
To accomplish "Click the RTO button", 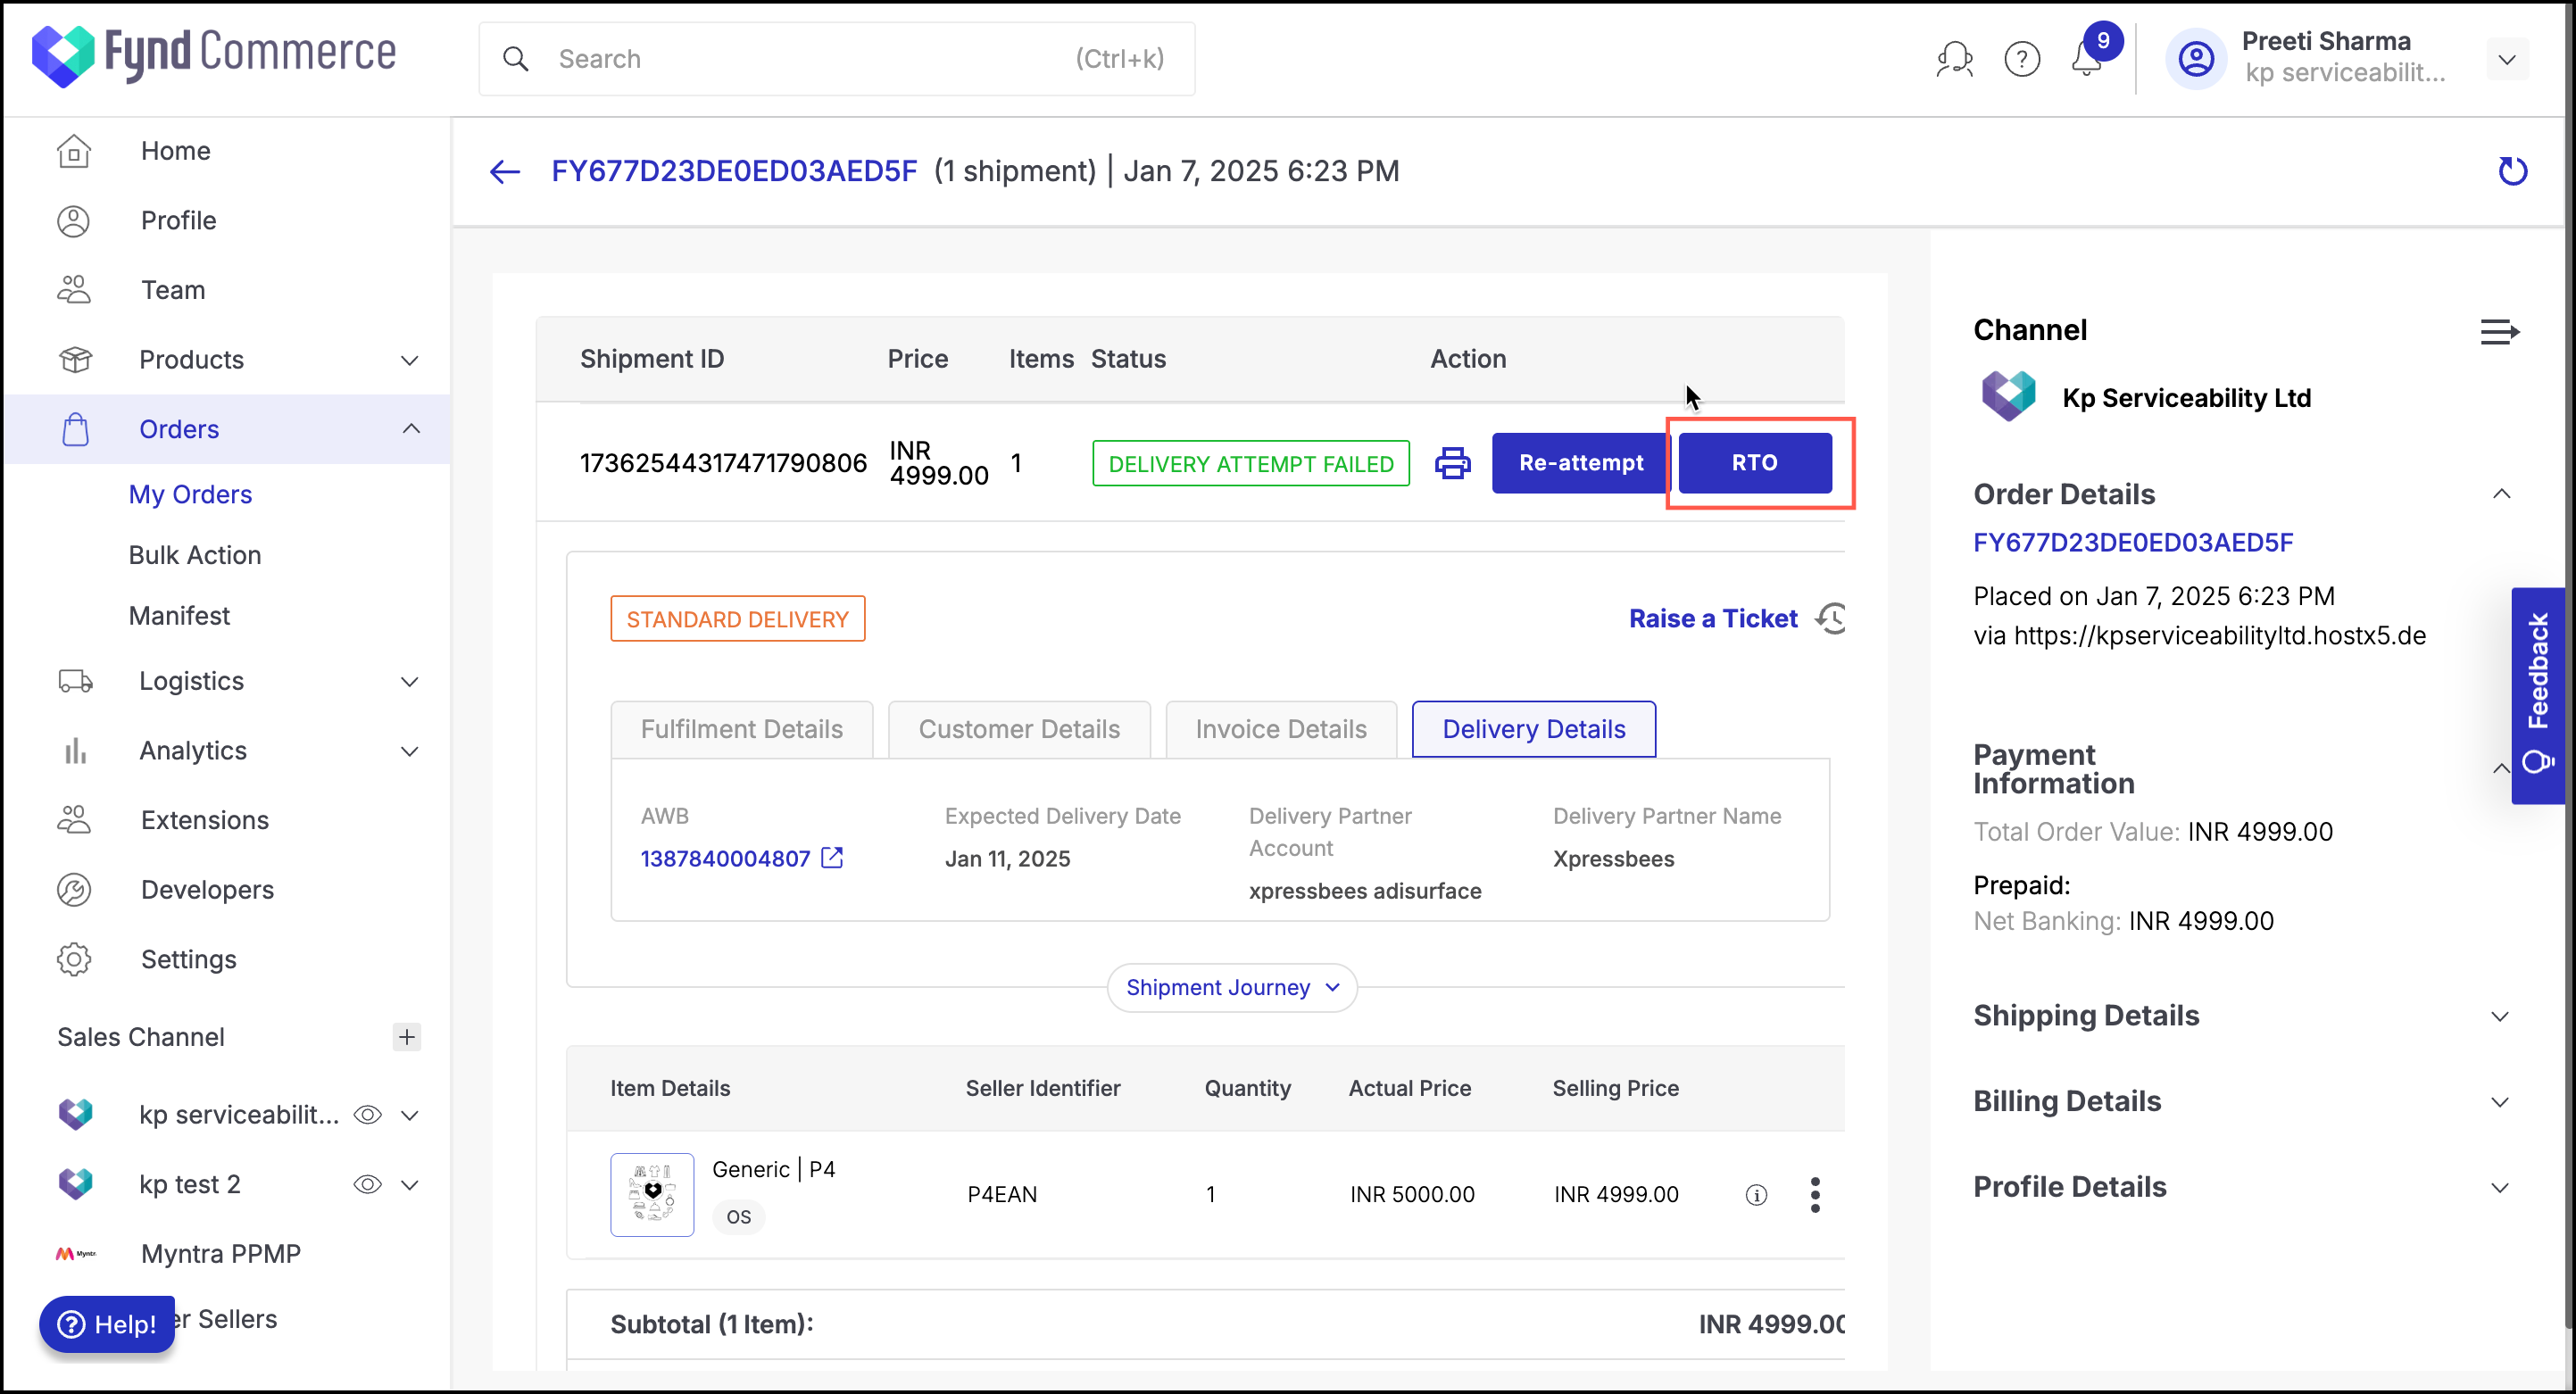I will point(1755,462).
